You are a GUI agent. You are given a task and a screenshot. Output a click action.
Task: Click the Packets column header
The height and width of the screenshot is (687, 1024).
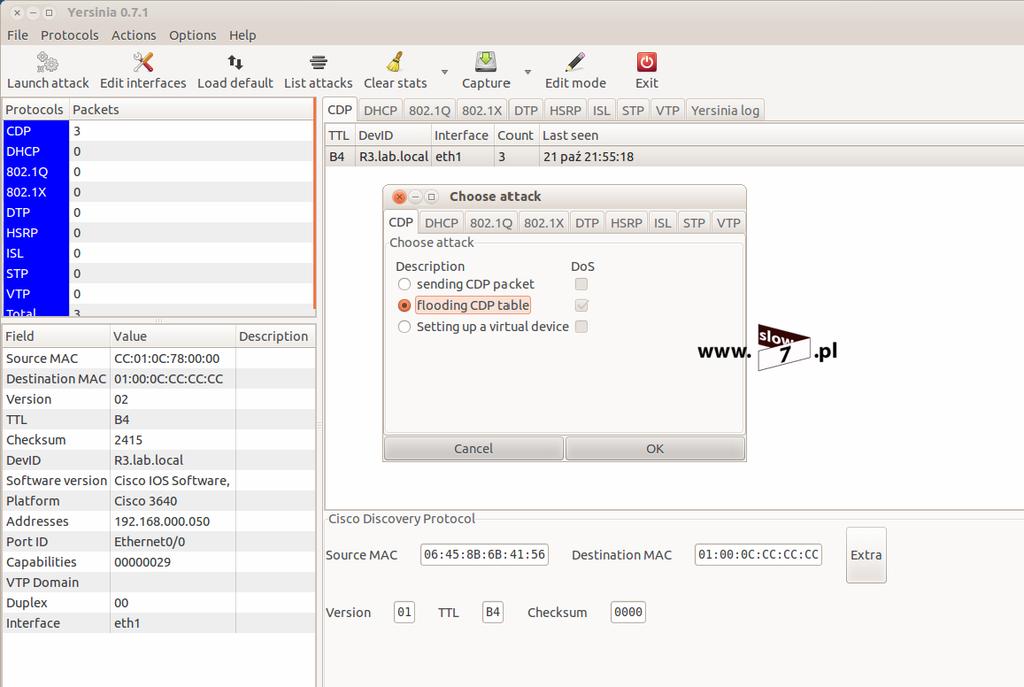(x=192, y=110)
